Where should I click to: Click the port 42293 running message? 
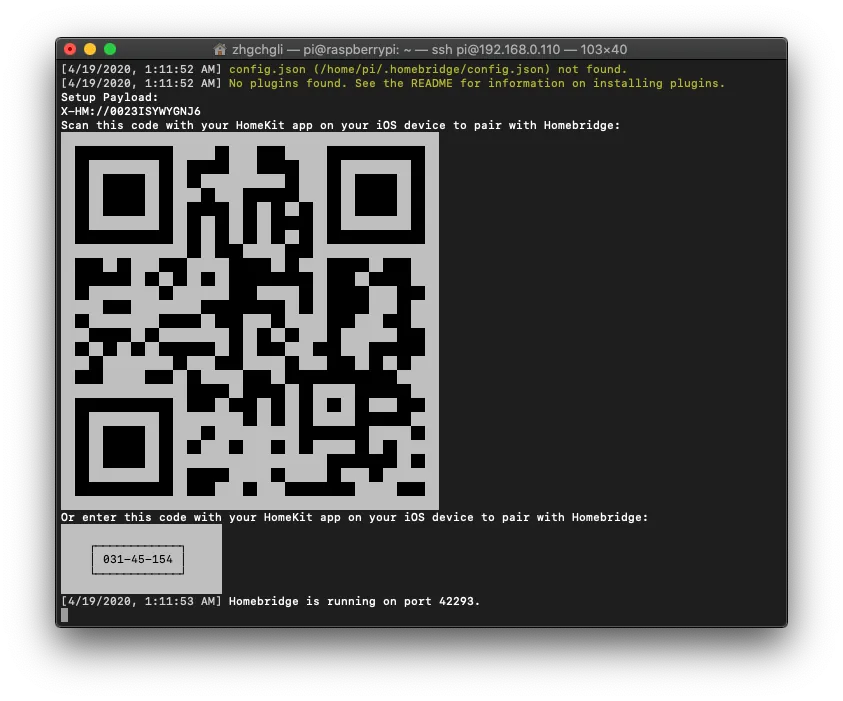pyautogui.click(x=354, y=601)
